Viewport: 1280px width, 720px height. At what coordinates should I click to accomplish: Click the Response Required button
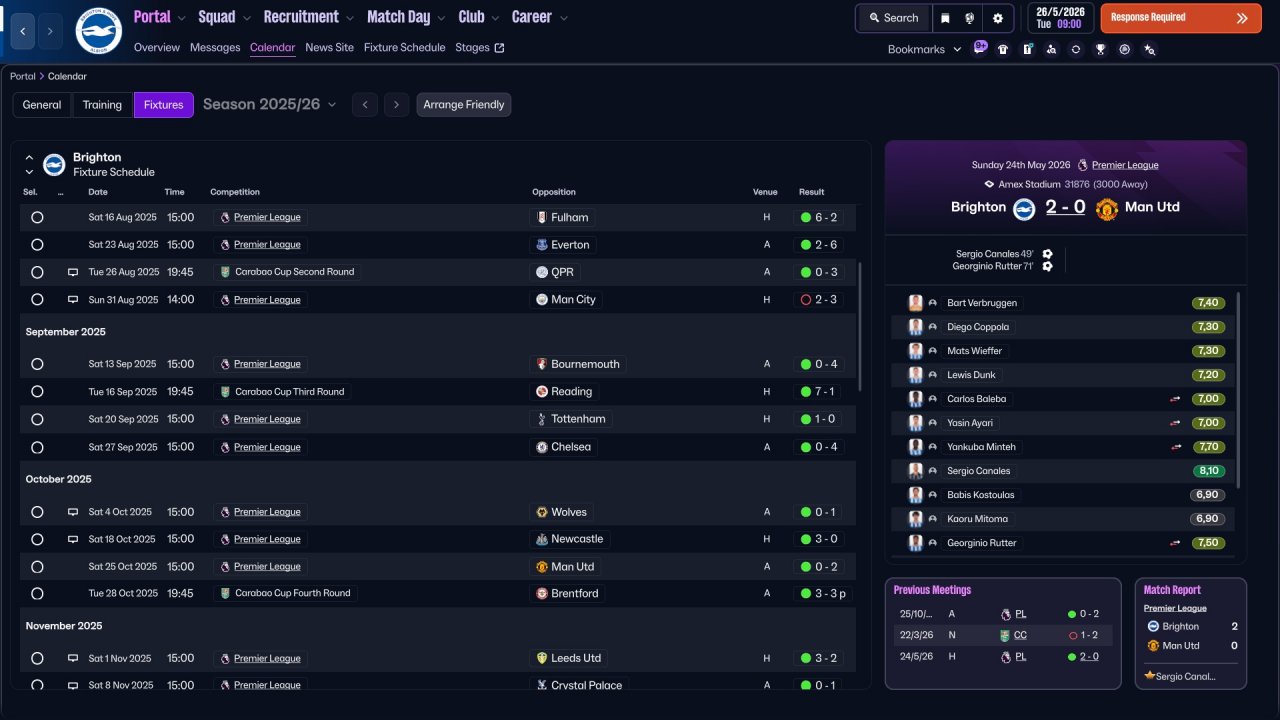1181,18
